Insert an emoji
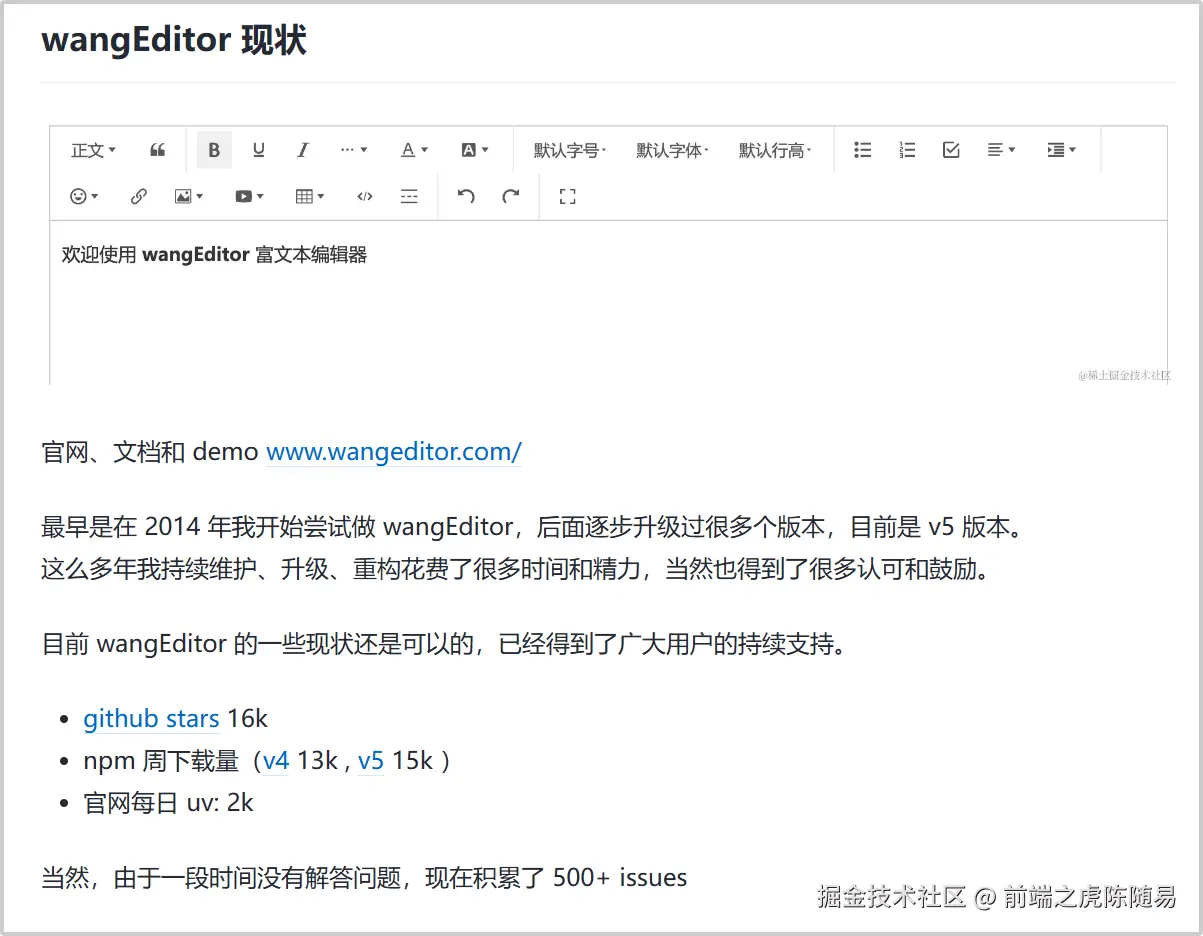This screenshot has width=1203, height=936. tap(82, 196)
